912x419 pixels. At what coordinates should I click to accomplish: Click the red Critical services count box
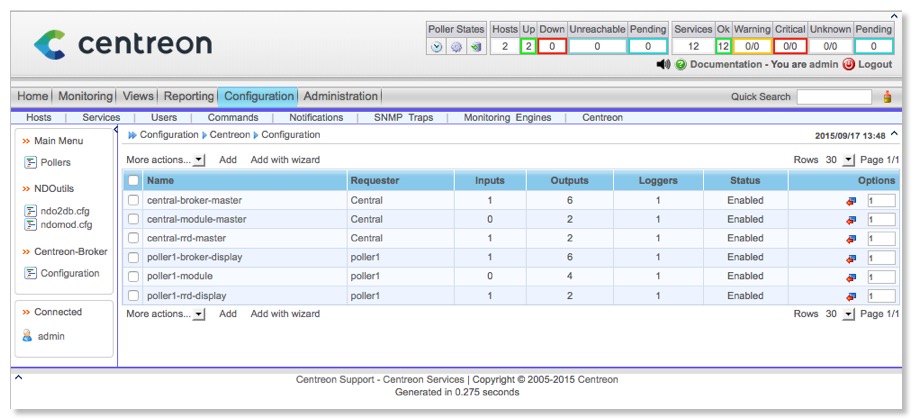point(790,47)
